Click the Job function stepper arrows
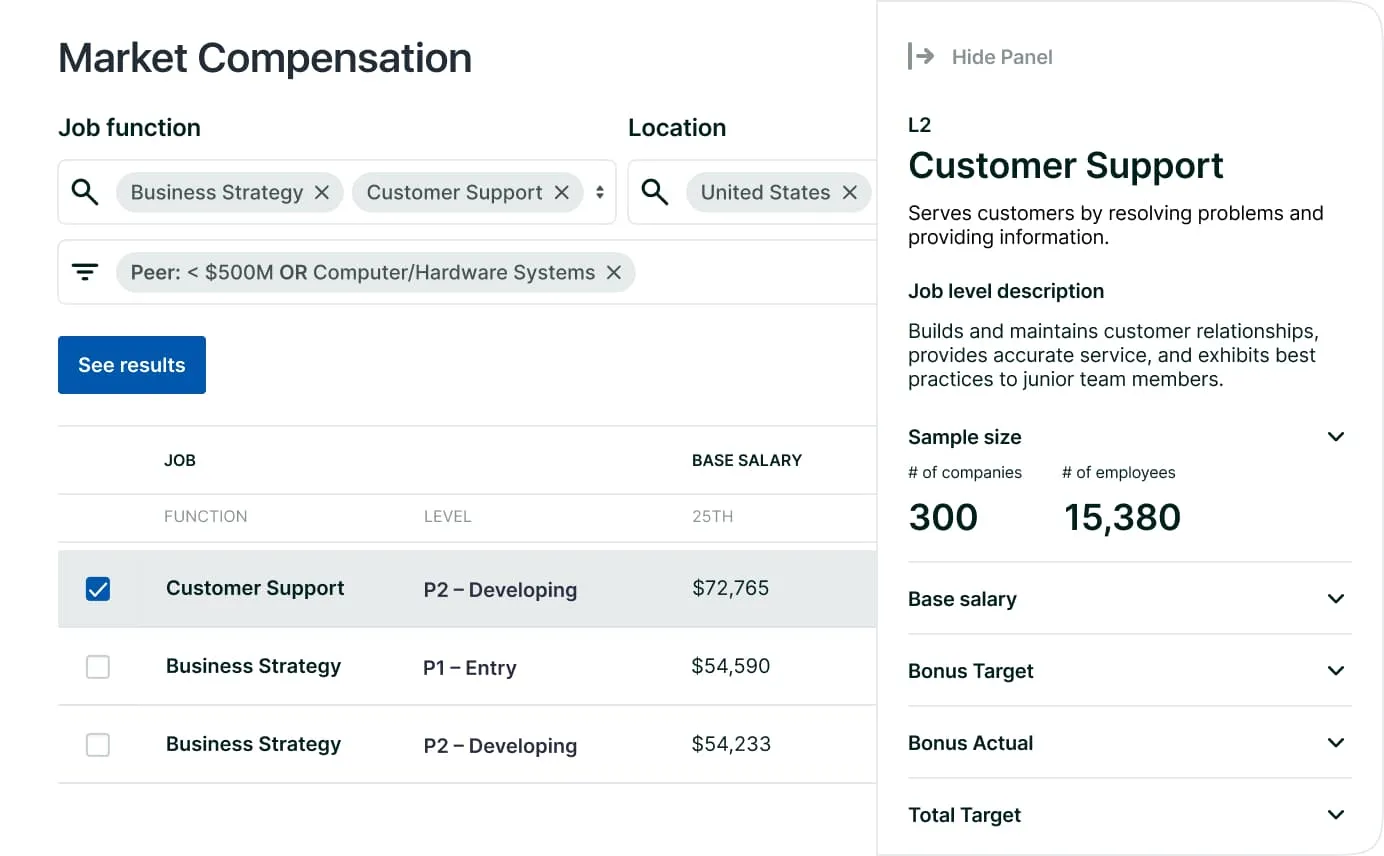Screen dimensions: 1384x856 tap(602, 192)
